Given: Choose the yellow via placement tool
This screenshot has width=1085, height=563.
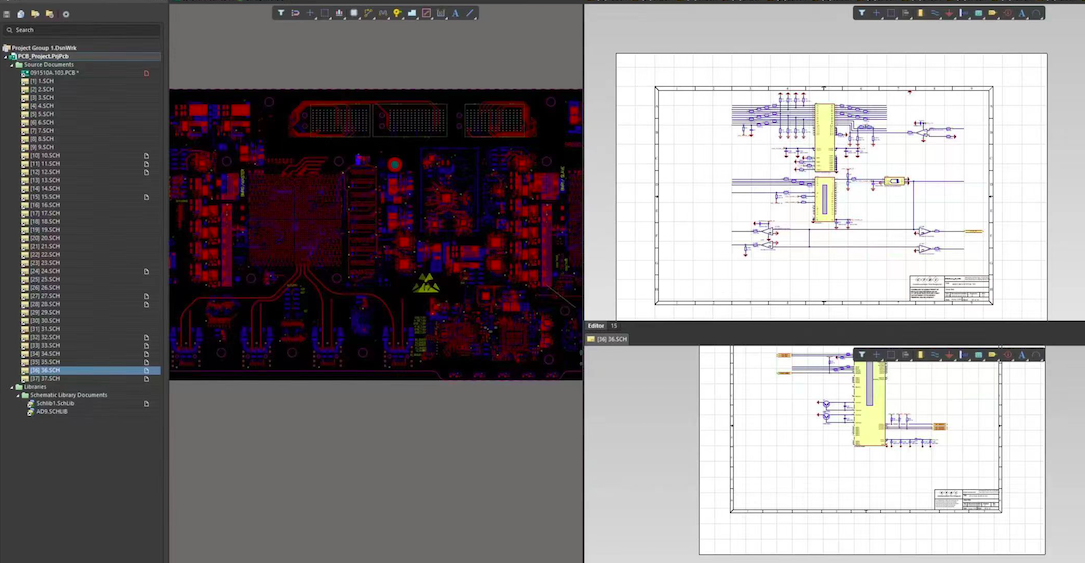Looking at the screenshot, I should (397, 13).
